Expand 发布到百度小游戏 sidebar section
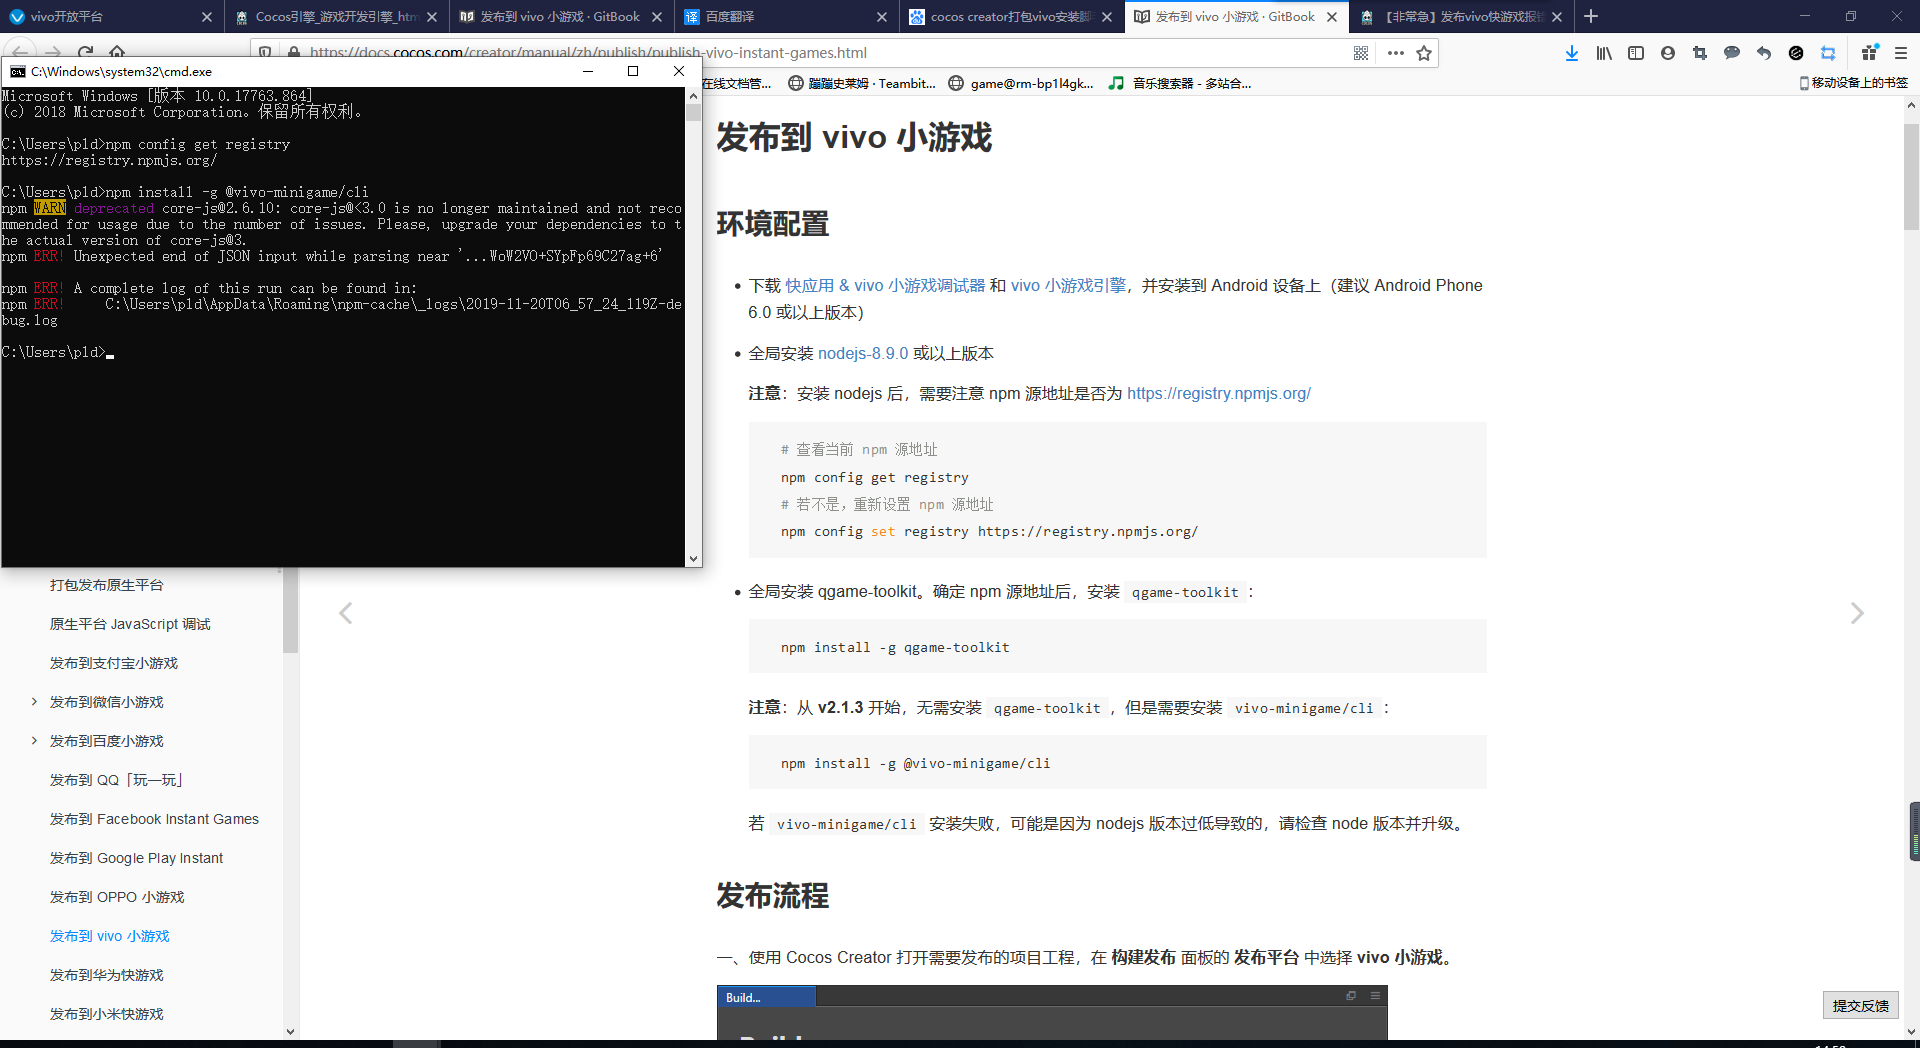The height and width of the screenshot is (1048, 1920). point(34,741)
